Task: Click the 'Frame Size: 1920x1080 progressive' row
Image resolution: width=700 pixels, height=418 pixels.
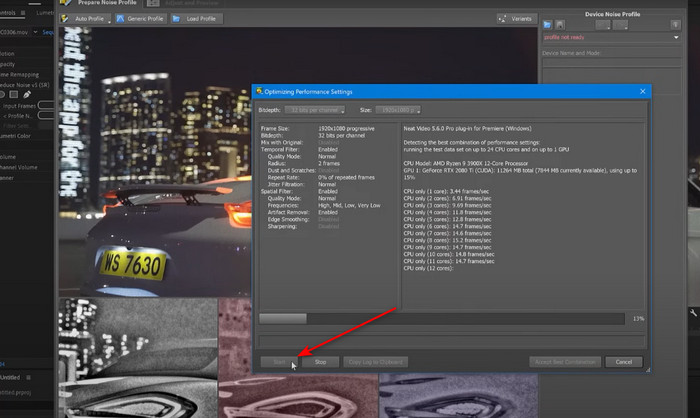Action: pyautogui.click(x=317, y=129)
